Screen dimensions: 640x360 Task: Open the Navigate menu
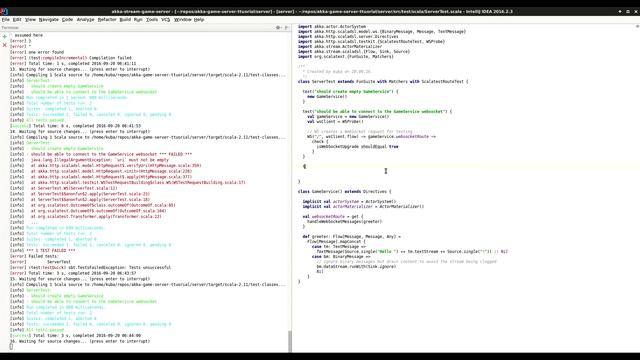pos(49,20)
